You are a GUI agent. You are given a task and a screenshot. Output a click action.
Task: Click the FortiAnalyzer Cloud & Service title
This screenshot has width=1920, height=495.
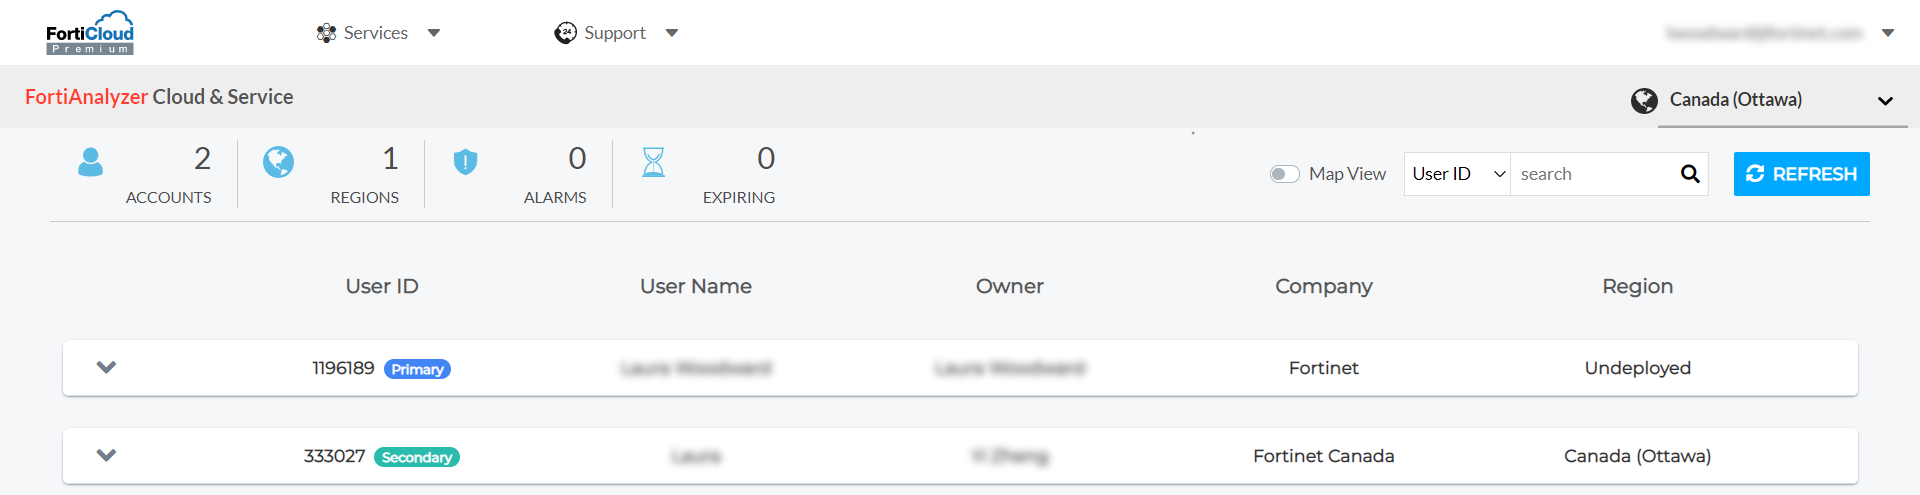pos(159,97)
